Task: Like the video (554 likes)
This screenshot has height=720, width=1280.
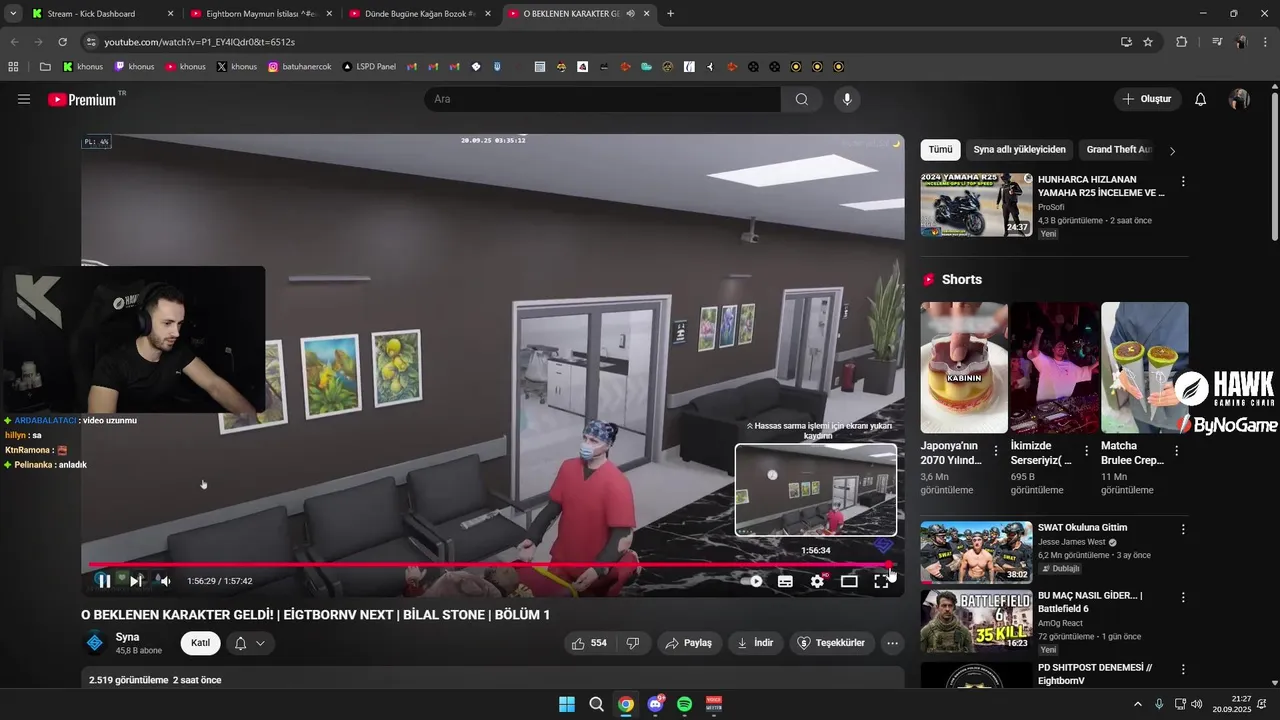Action: [589, 643]
